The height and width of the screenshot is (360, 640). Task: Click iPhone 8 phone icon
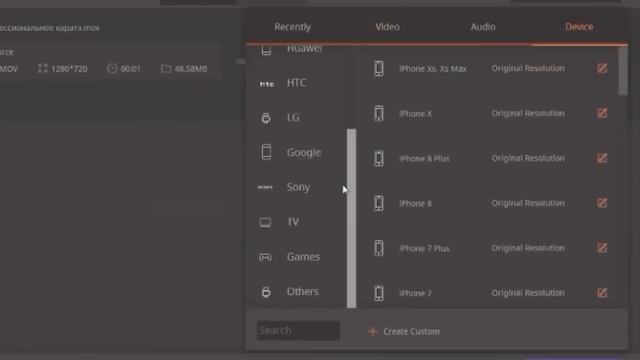(379, 203)
